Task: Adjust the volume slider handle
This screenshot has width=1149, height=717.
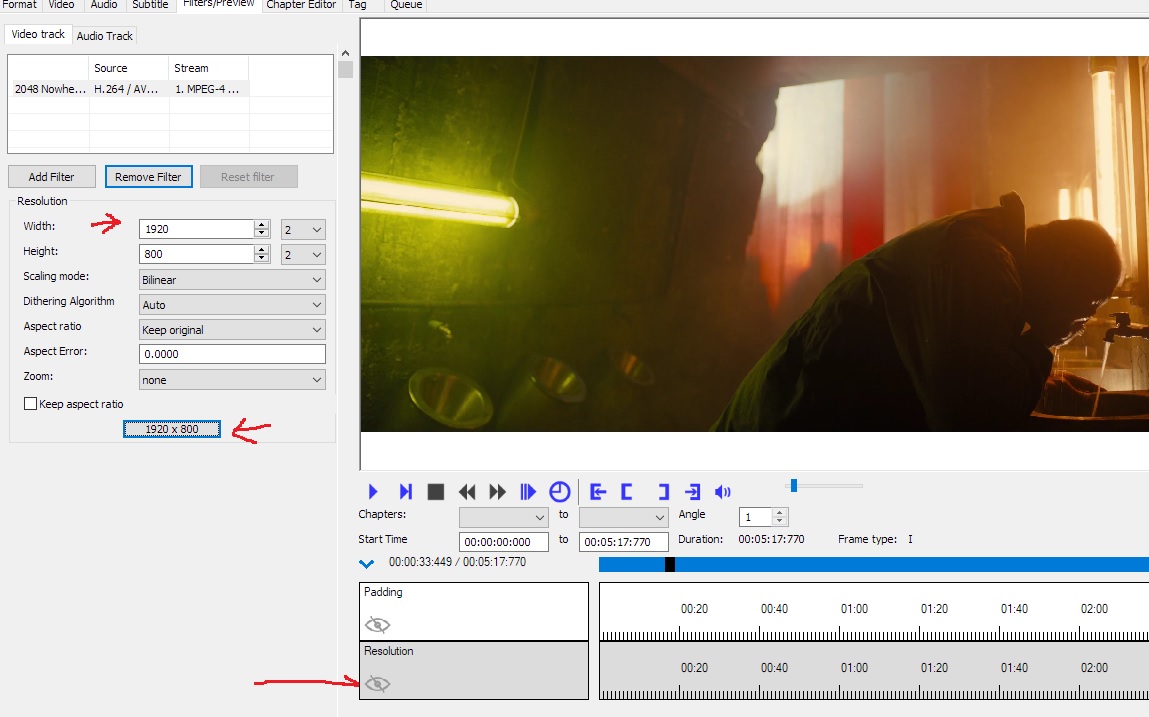Action: (794, 485)
